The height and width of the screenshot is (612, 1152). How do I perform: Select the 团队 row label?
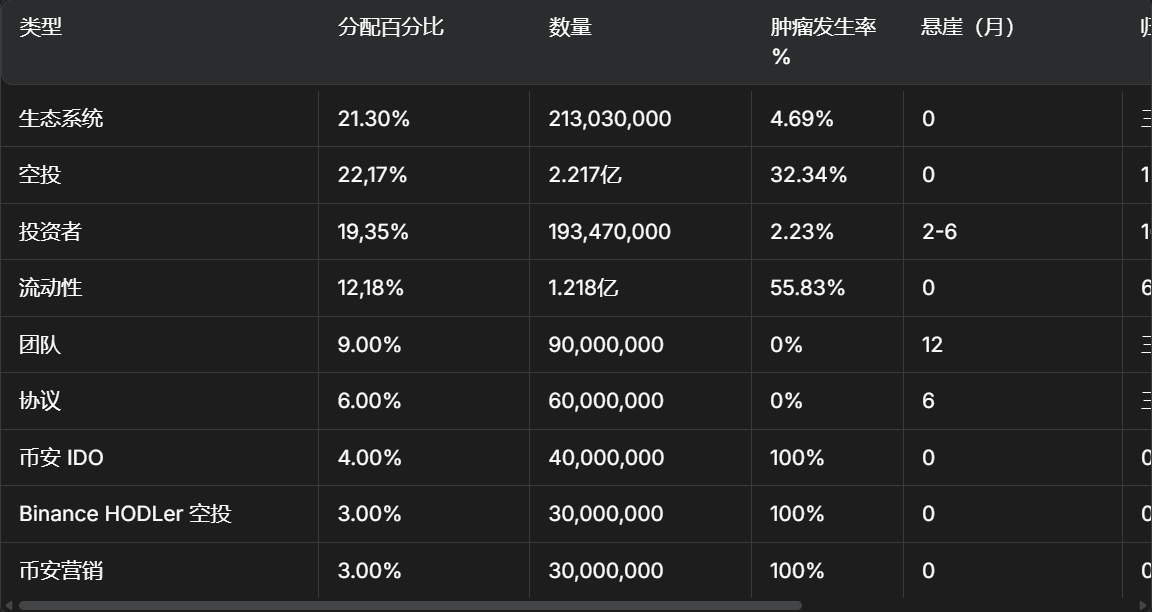[x=40, y=345]
